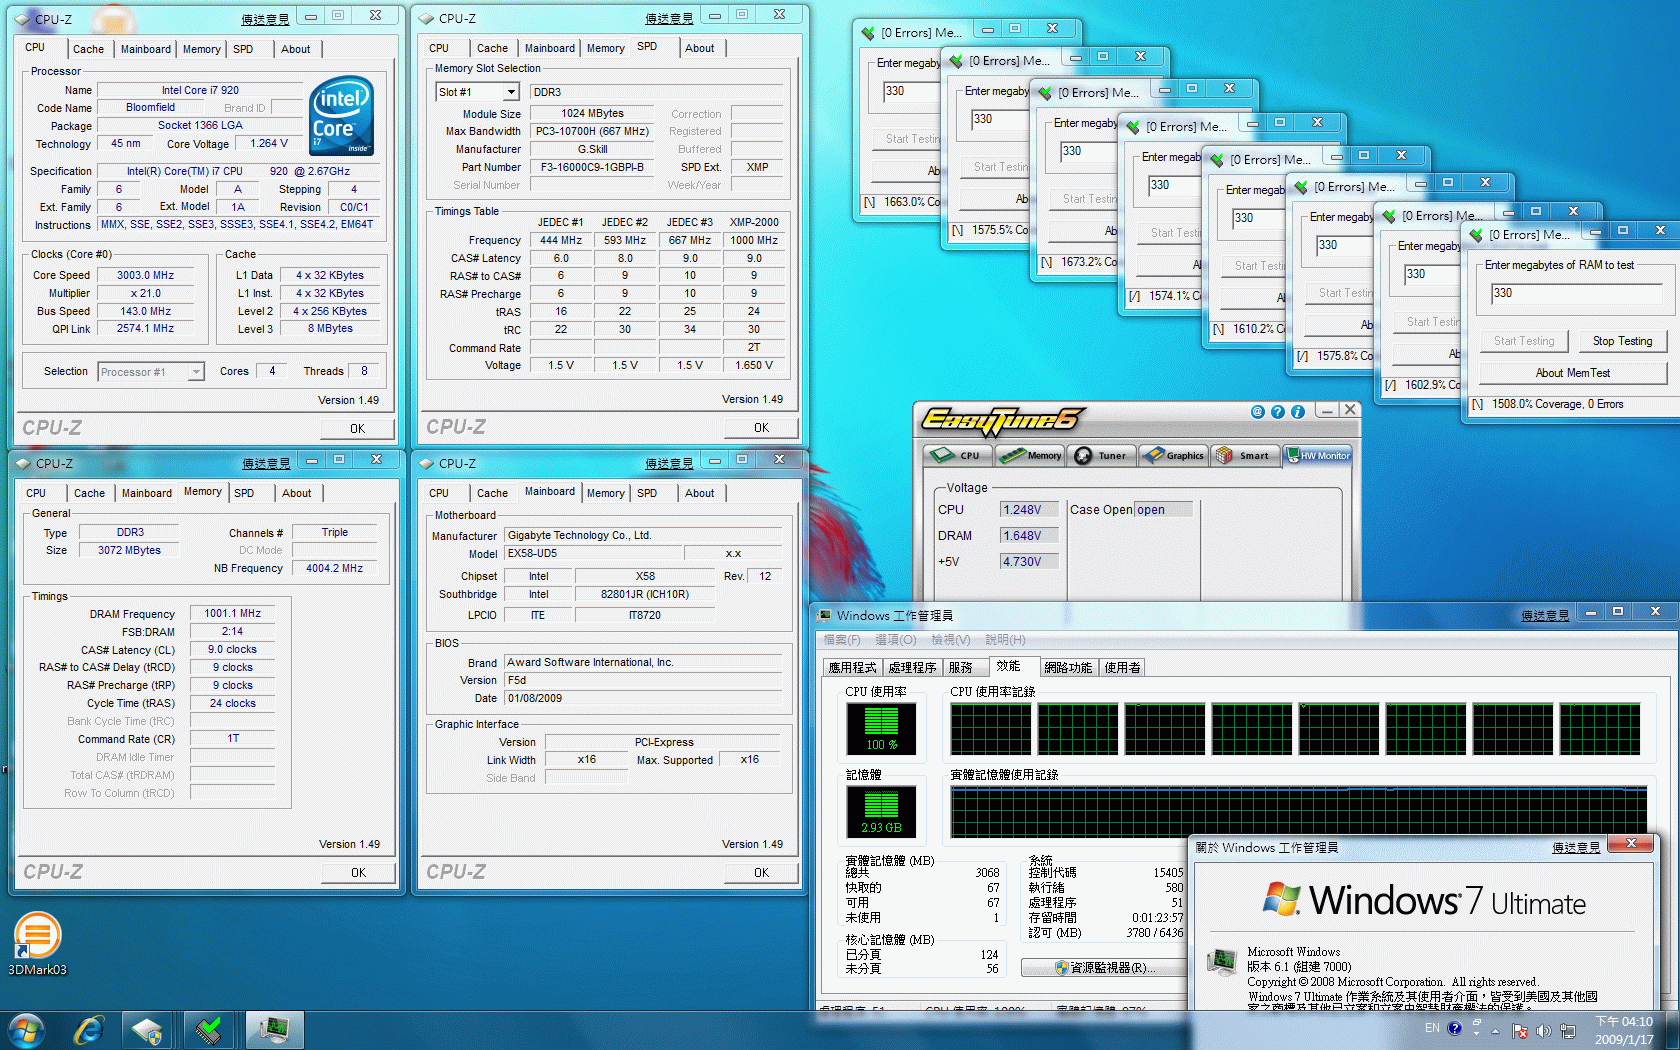Viewport: 1680px width, 1050px height.
Task: Click the DRAM voltage value 1.648V
Action: click(x=1029, y=536)
